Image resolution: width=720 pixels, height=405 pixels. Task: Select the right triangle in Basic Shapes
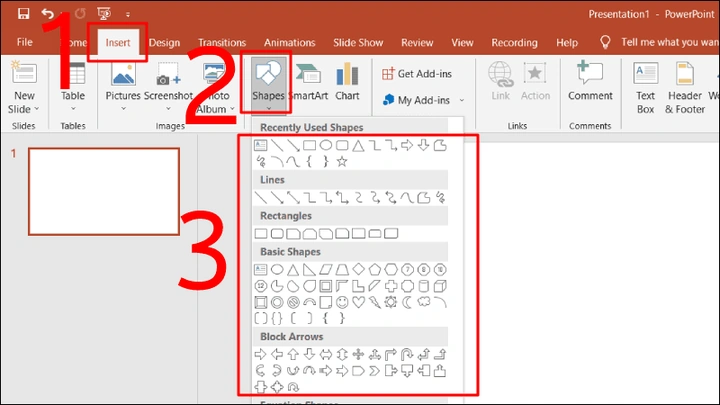click(309, 270)
